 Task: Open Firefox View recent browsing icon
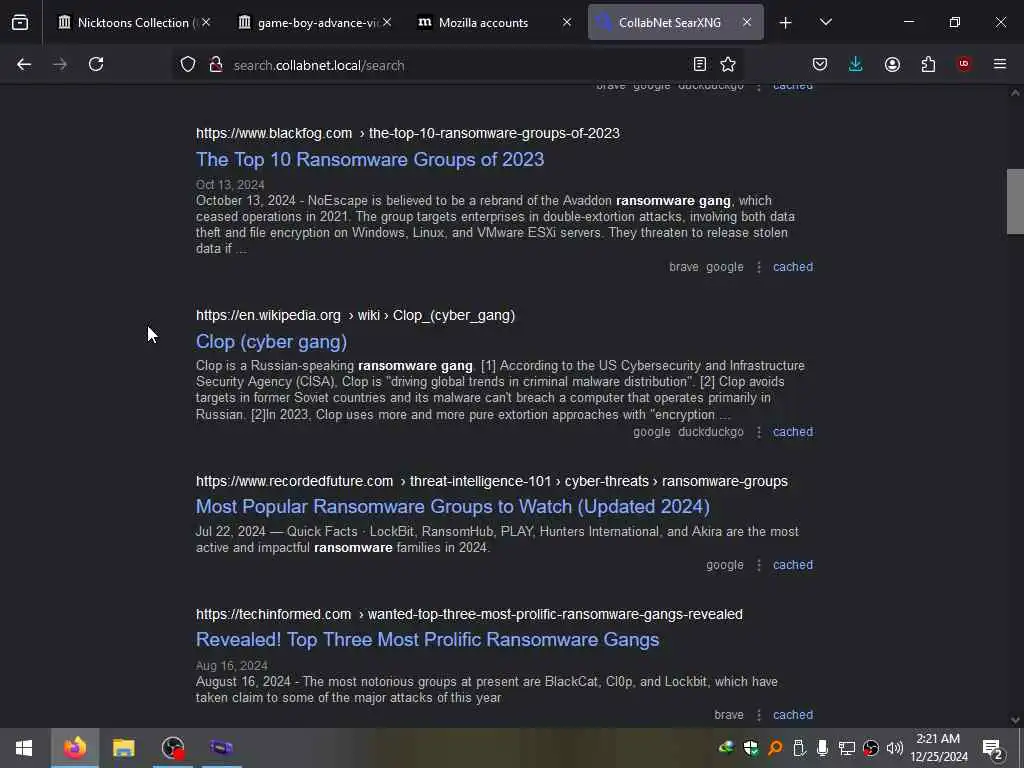tap(20, 23)
